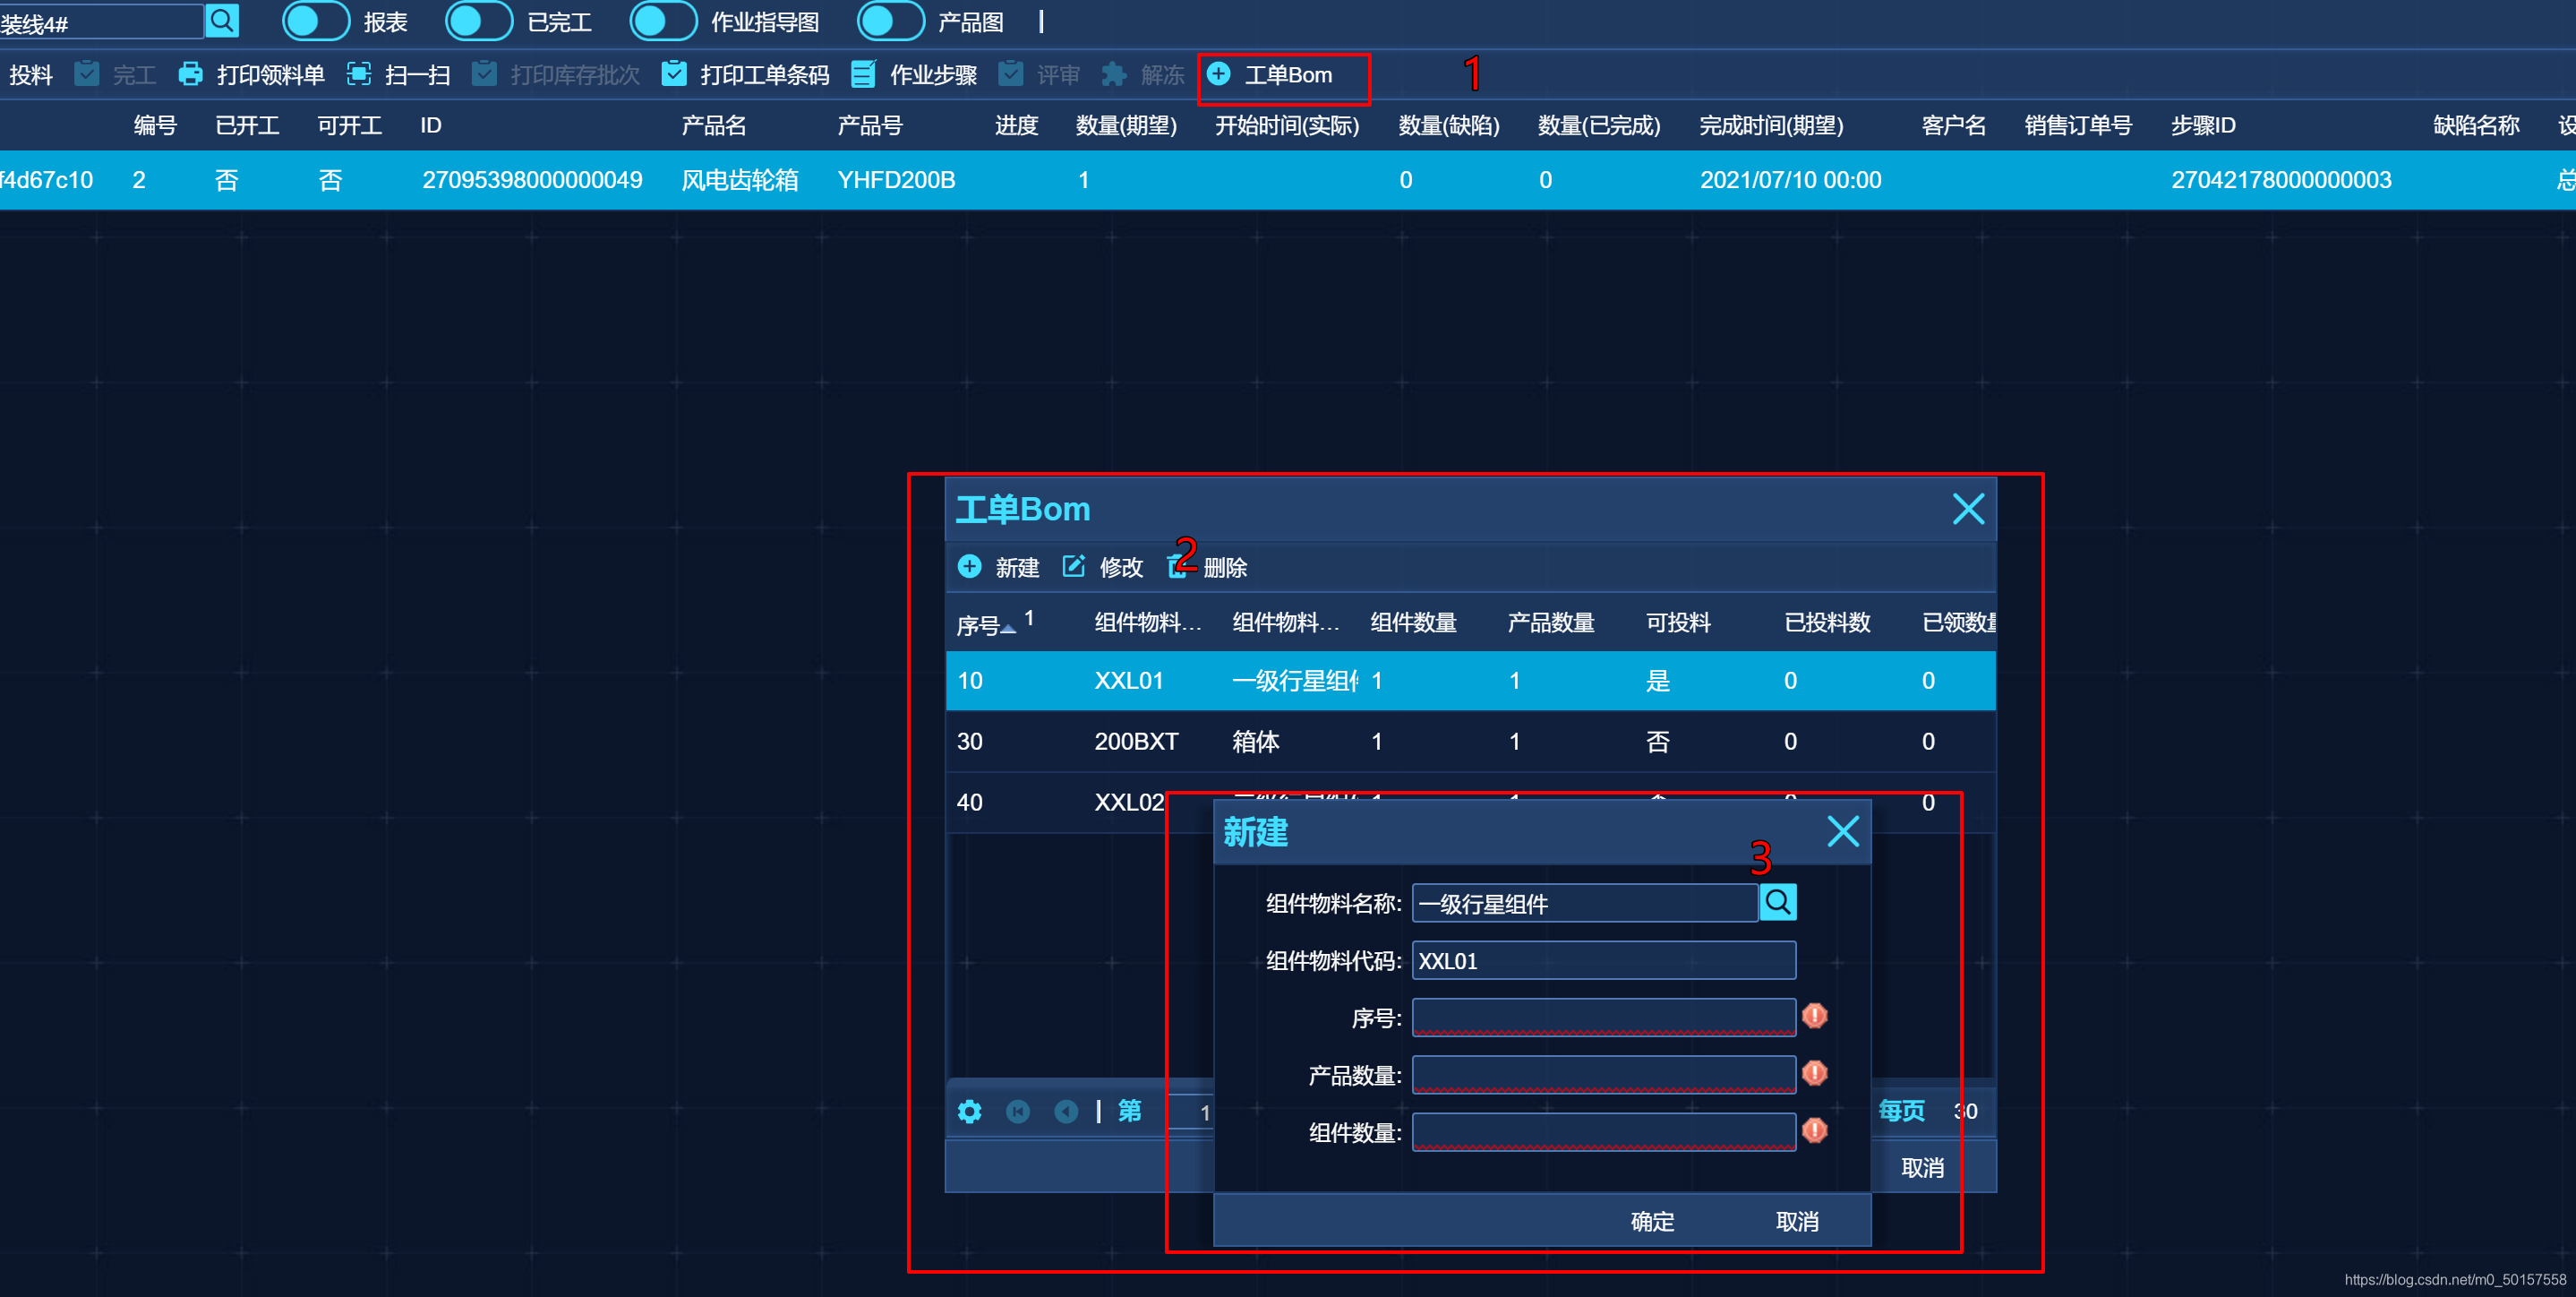2576x1297 pixels.
Task: Click the 序号 input field
Action: (1603, 1017)
